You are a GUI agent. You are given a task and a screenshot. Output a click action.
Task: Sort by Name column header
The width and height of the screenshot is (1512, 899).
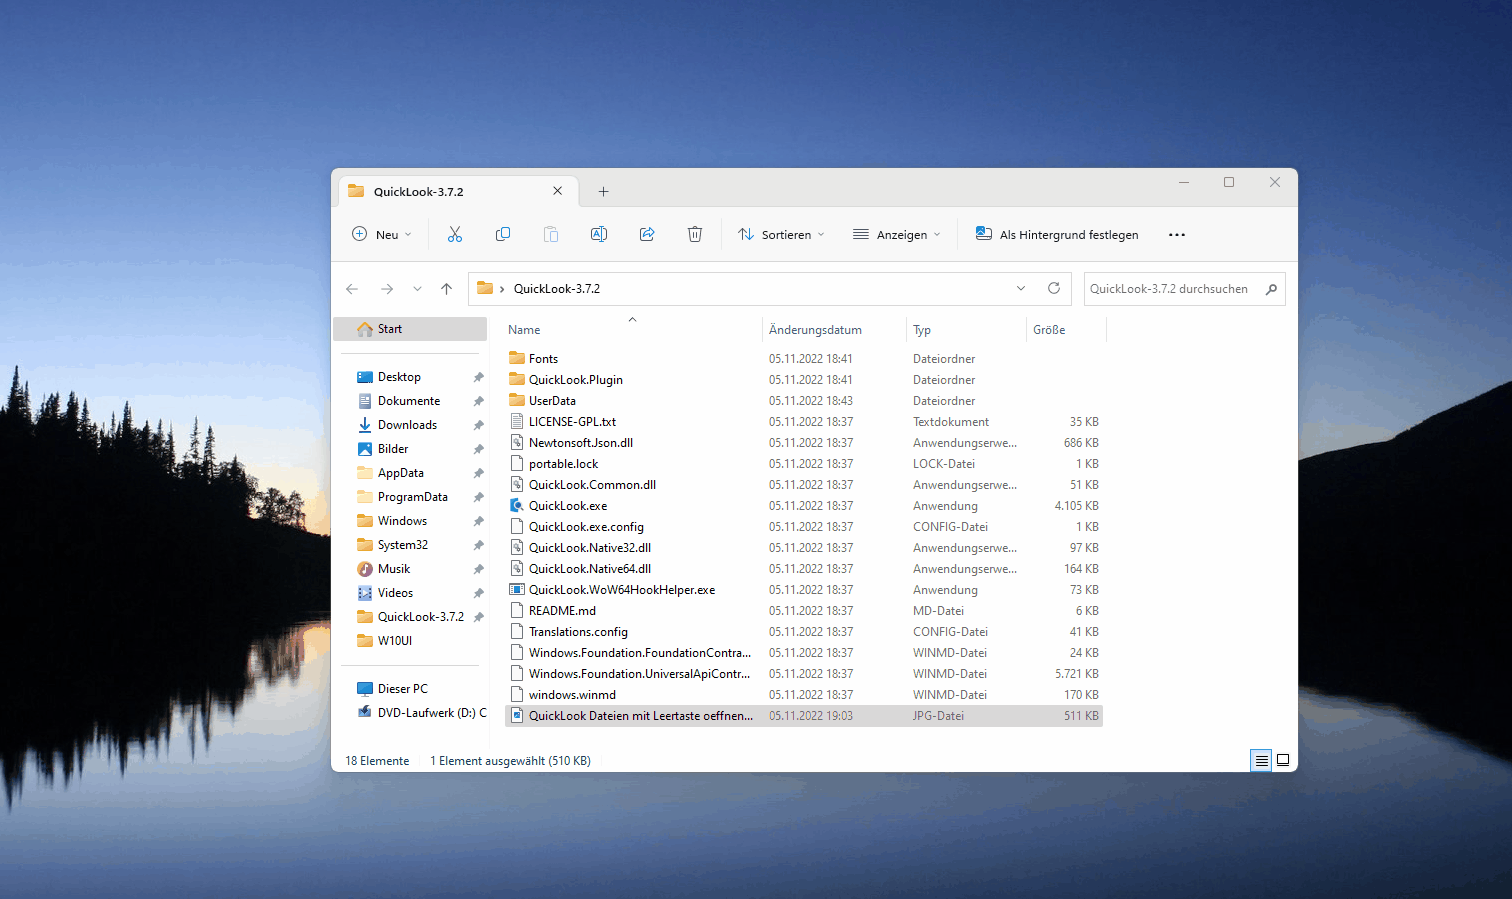tap(524, 330)
